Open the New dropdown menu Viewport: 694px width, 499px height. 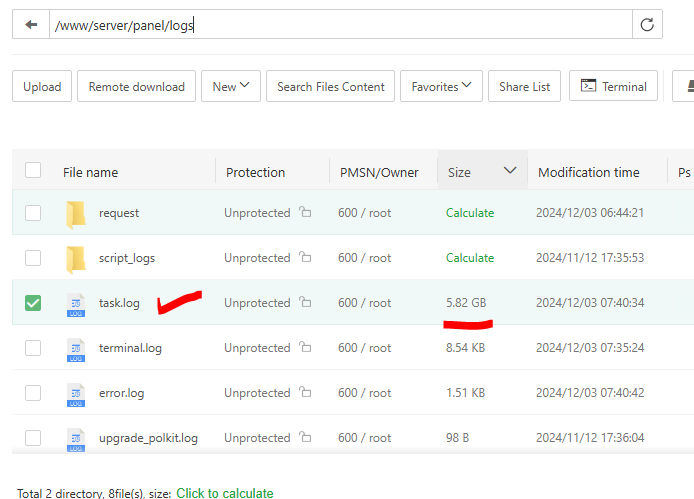click(231, 86)
